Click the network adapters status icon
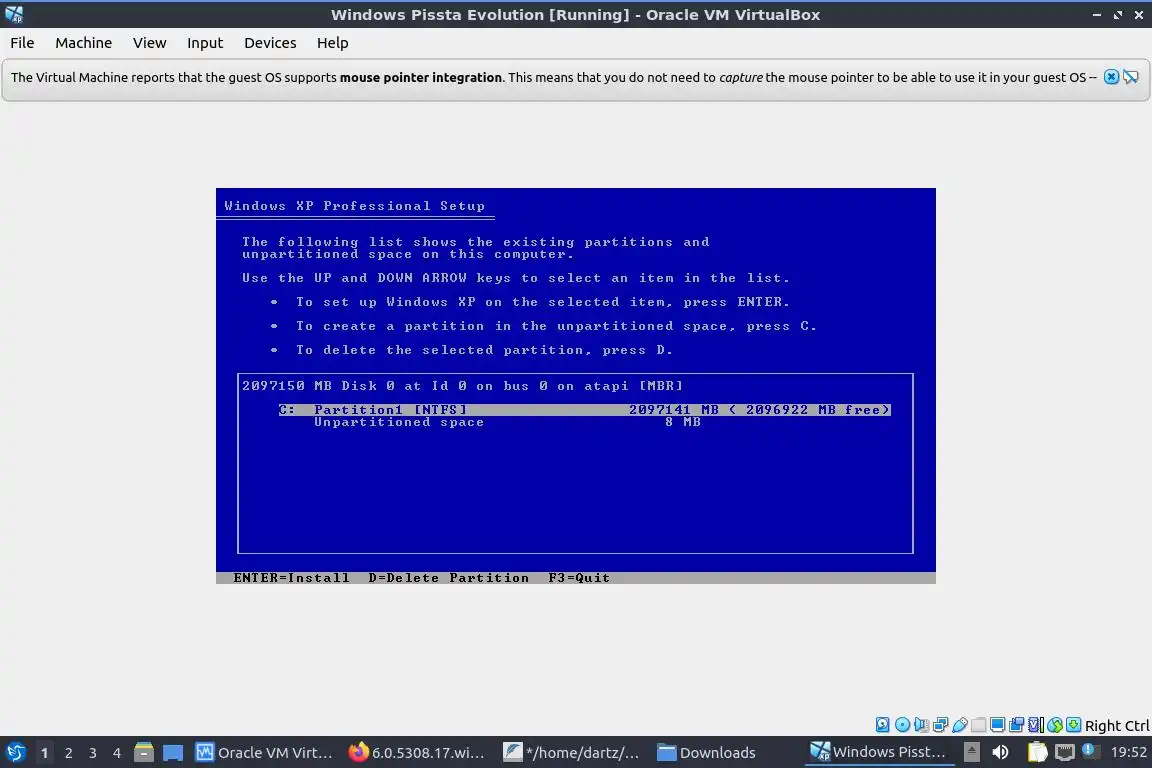This screenshot has width=1152, height=768. click(940, 725)
